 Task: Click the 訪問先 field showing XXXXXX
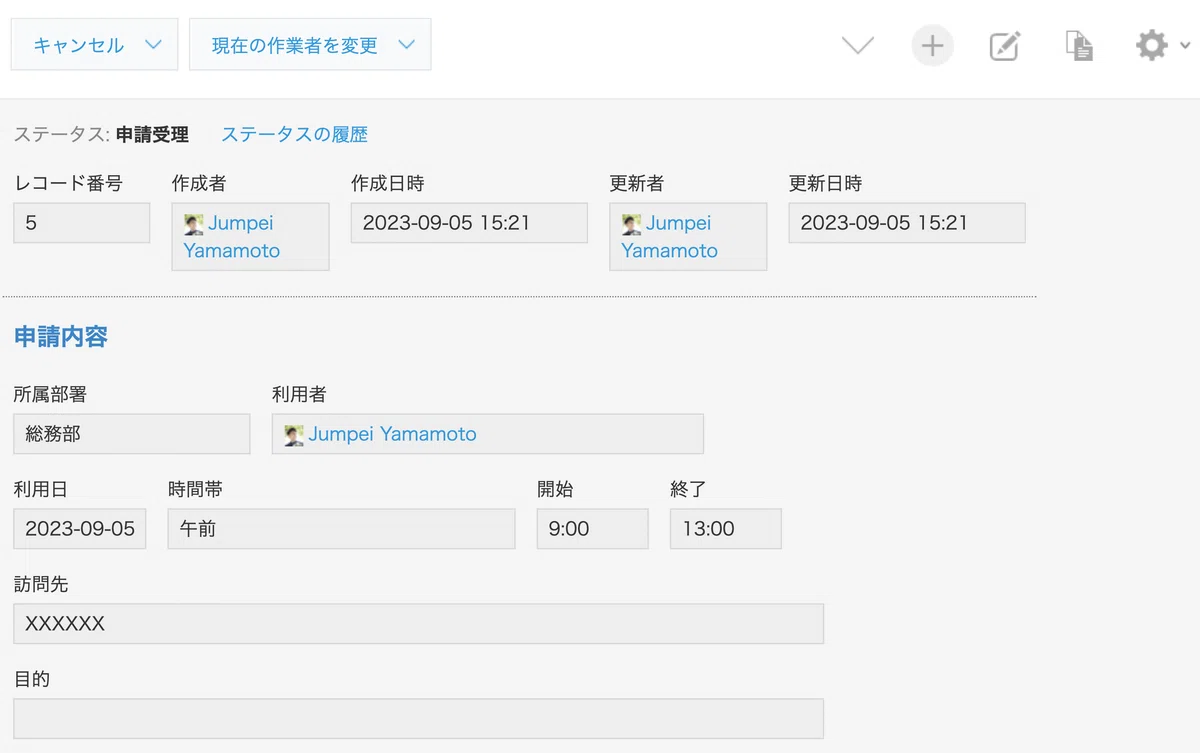(x=418, y=624)
